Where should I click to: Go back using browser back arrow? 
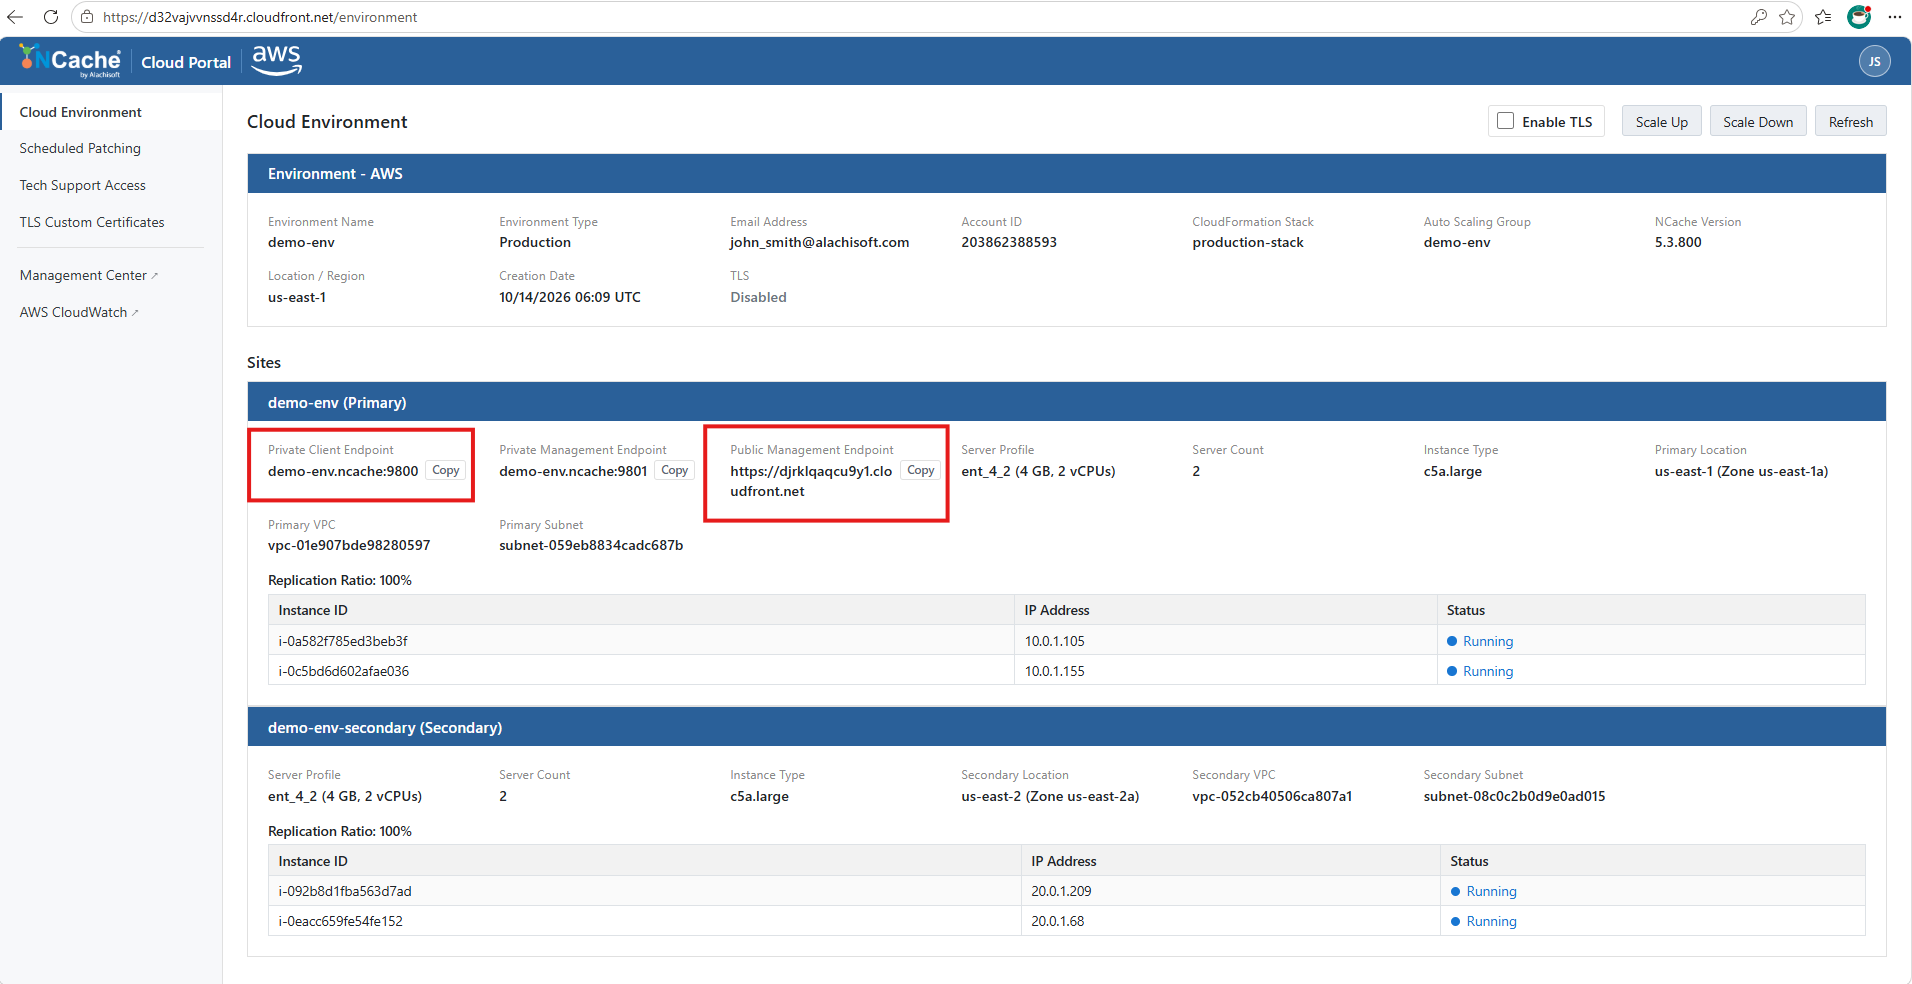(x=15, y=17)
